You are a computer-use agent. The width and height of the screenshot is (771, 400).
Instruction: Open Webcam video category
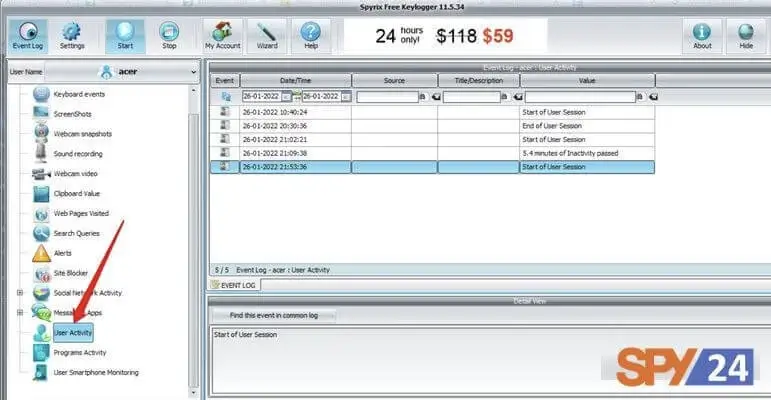click(x=75, y=174)
